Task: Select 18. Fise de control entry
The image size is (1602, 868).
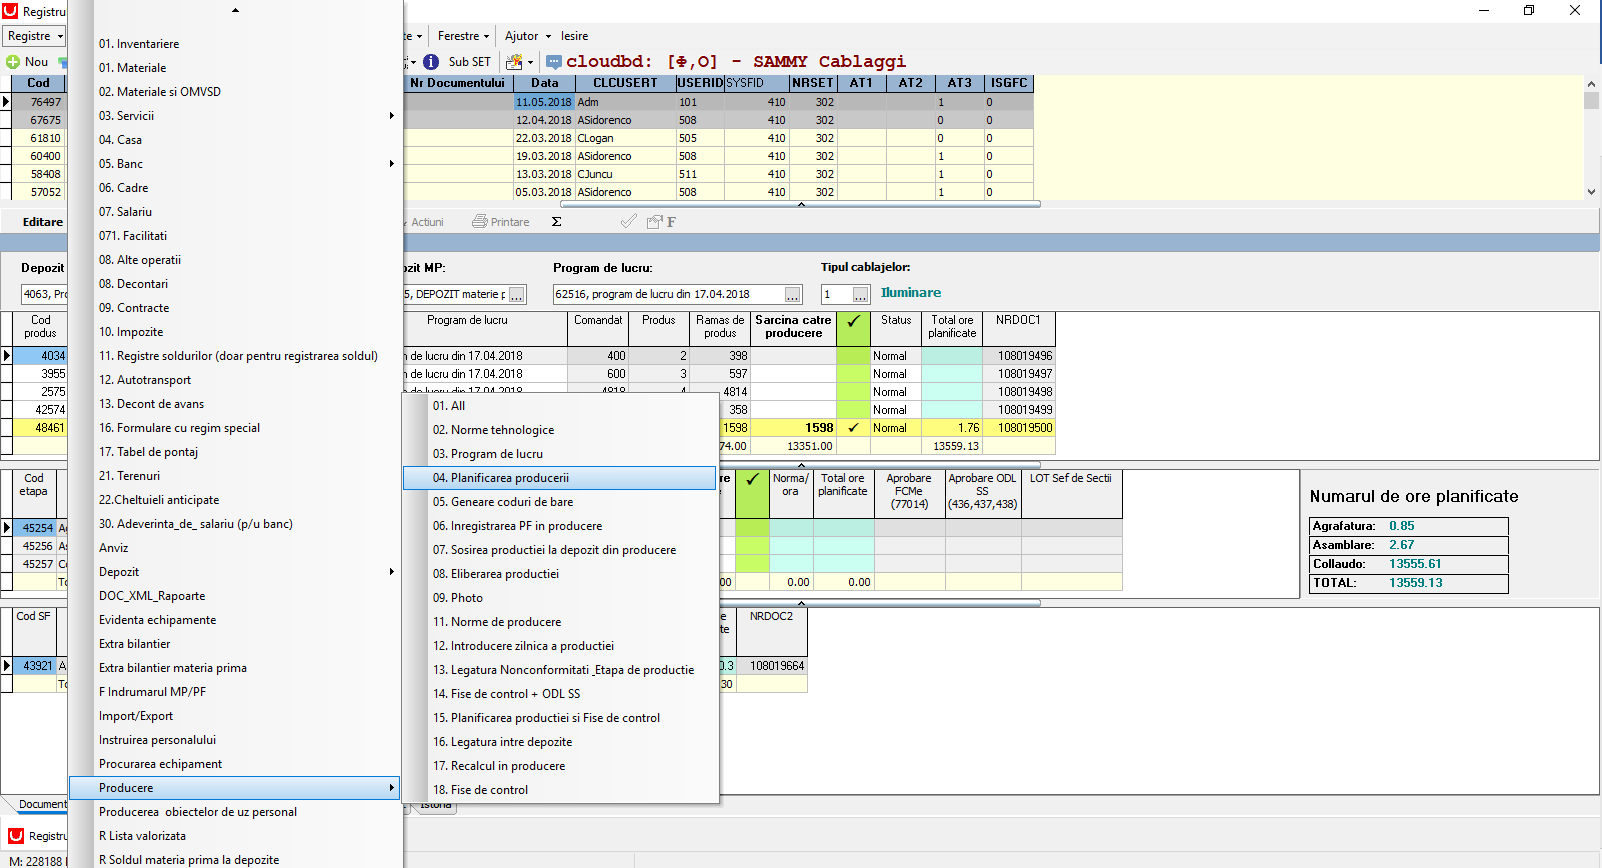Action: (559, 790)
